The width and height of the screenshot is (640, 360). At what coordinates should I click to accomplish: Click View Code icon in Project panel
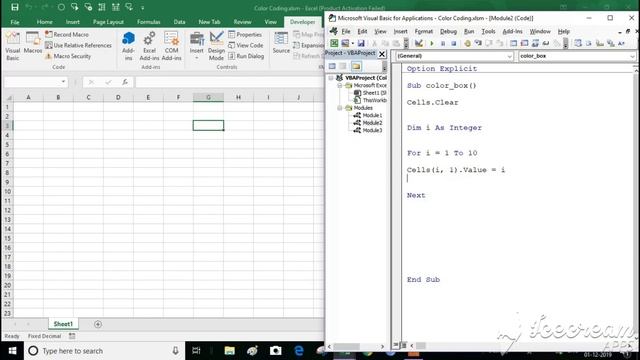(332, 66)
